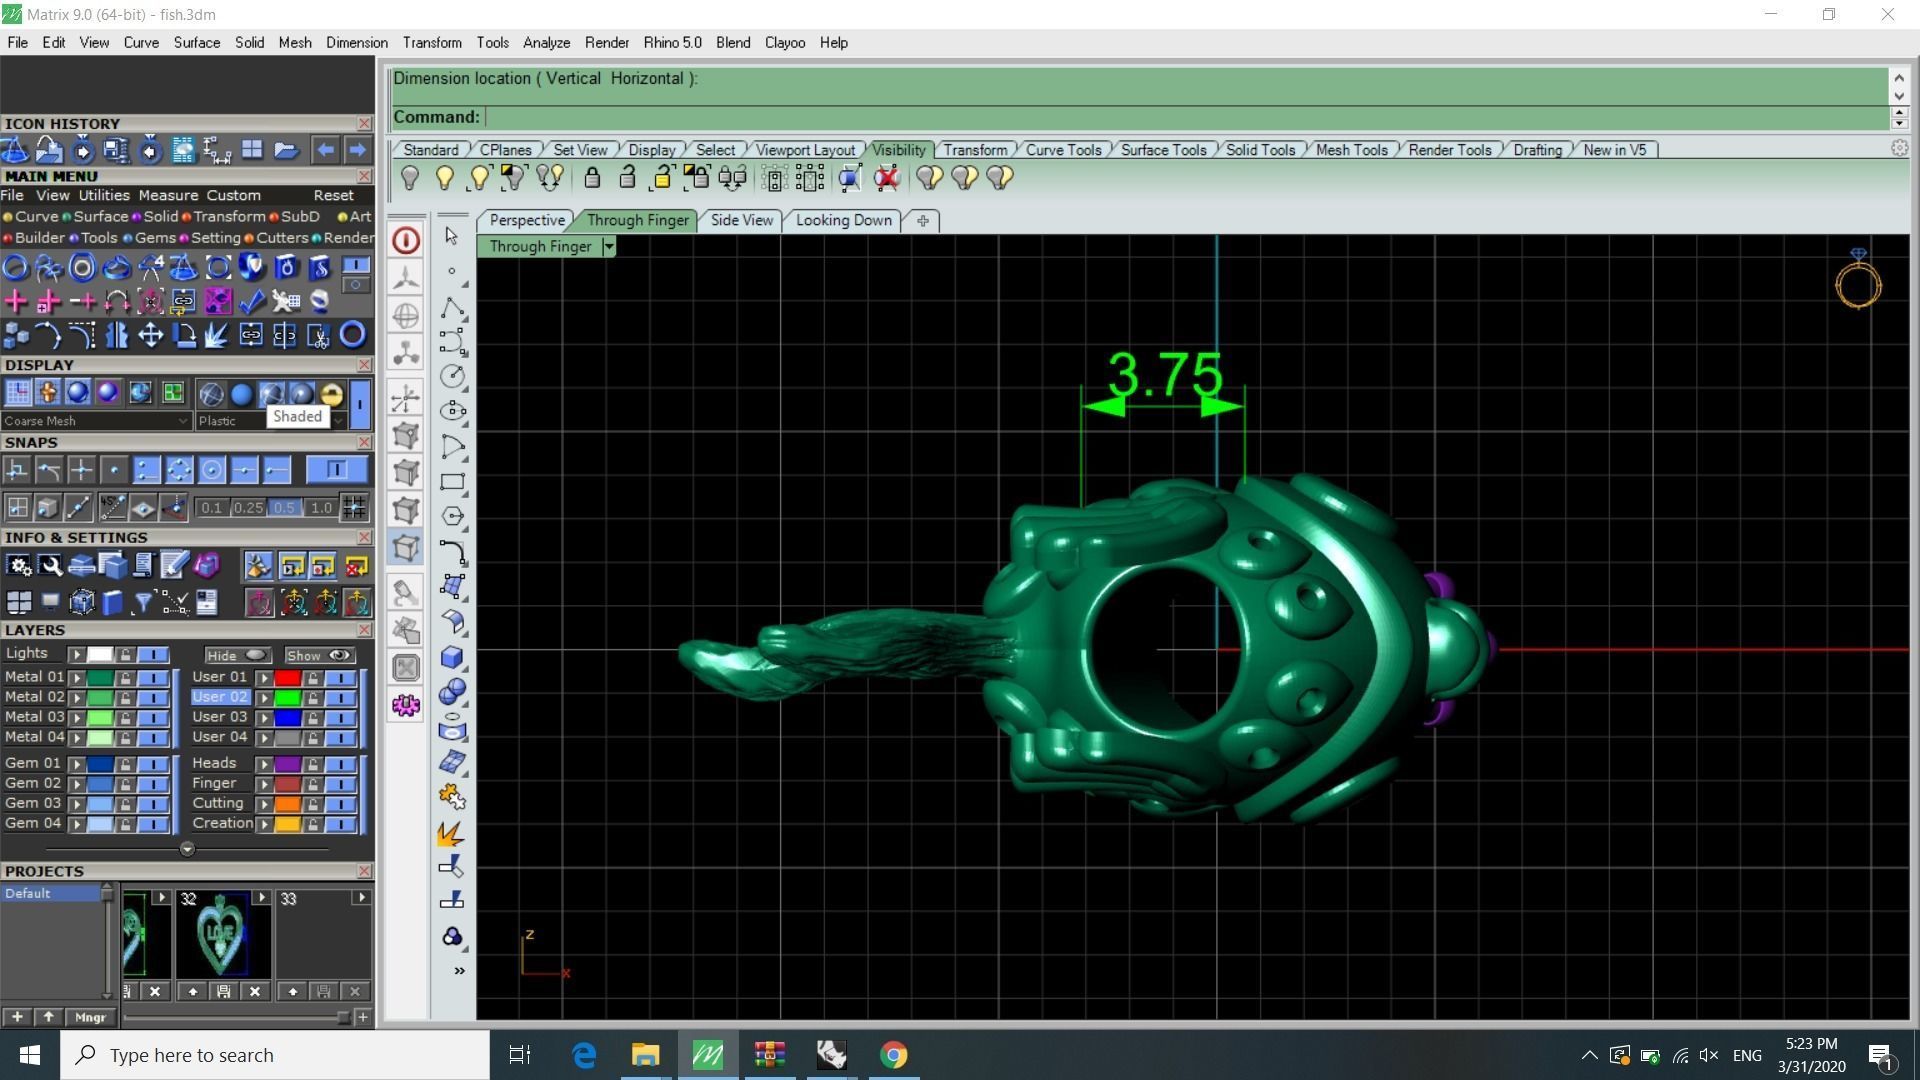This screenshot has width=1920, height=1080.
Task: Click the blue check mark icon in Main Menu
Action: pos(251,301)
